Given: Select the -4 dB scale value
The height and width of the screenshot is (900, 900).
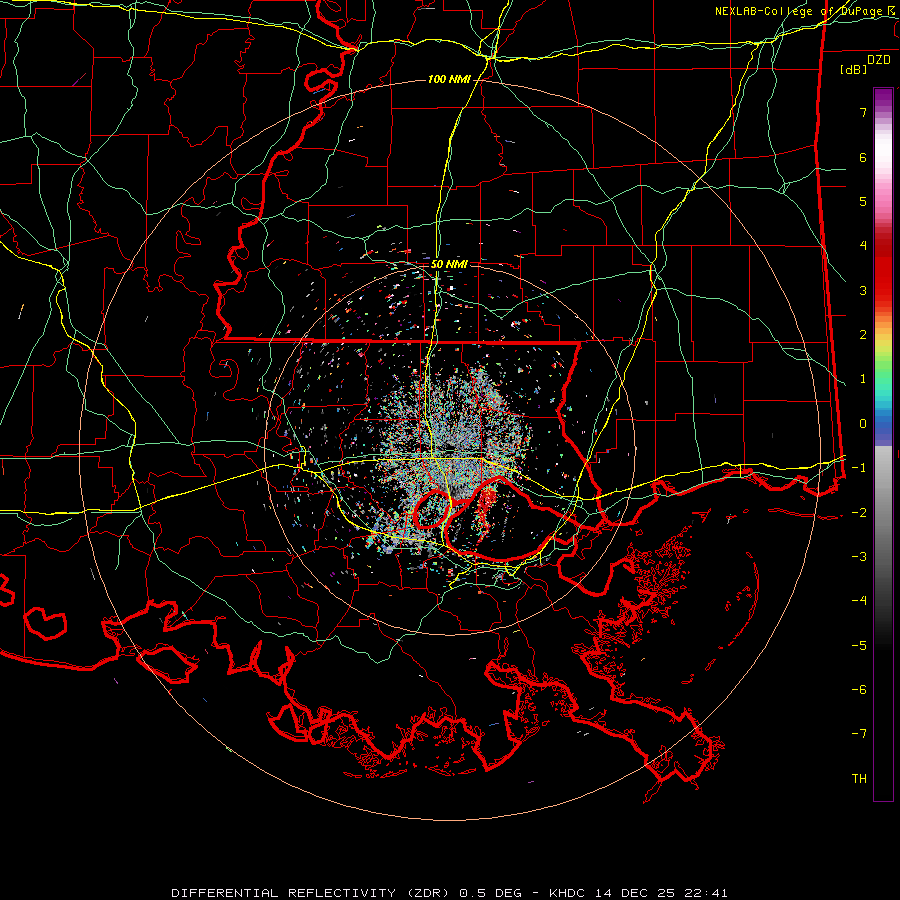Looking at the screenshot, I should point(859,601).
